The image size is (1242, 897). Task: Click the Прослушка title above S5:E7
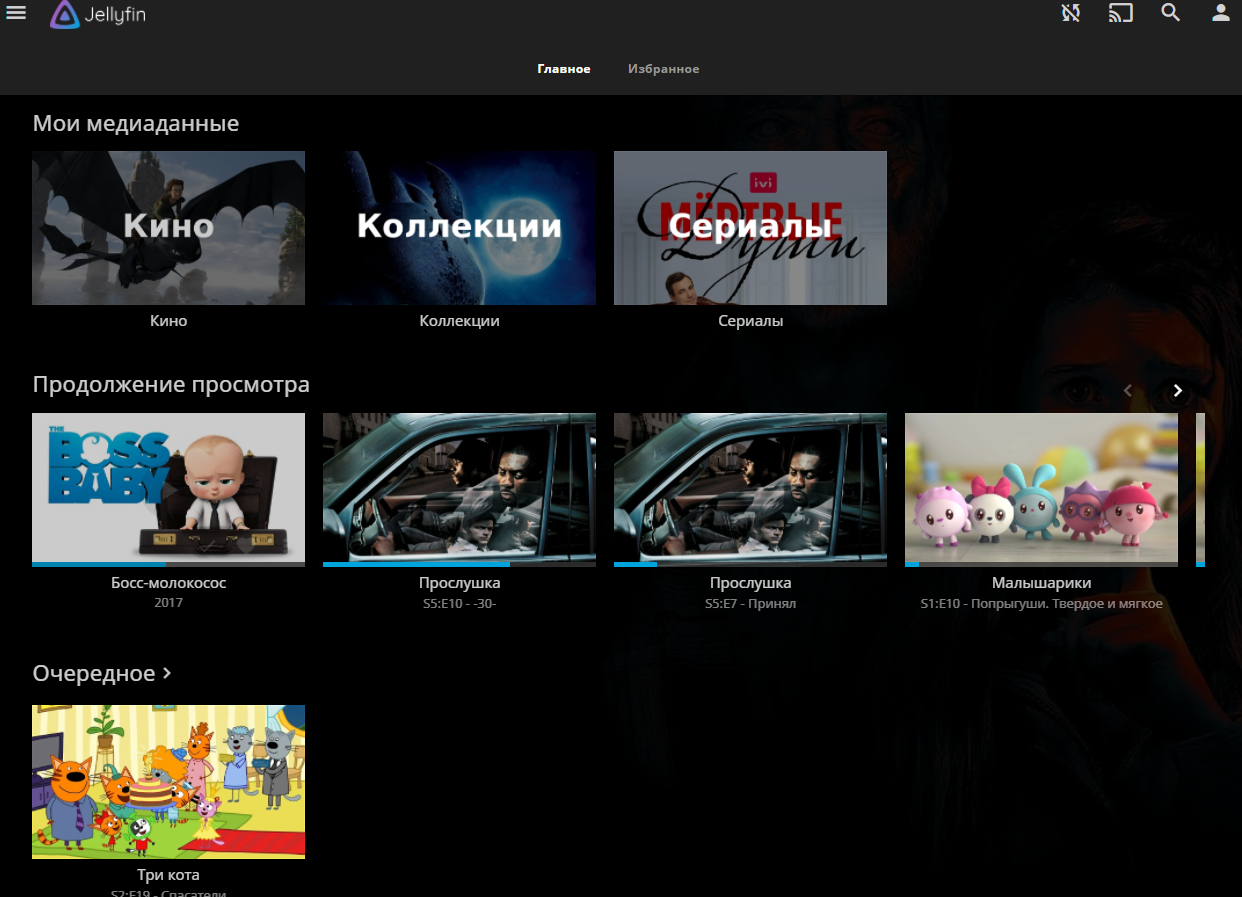(750, 583)
